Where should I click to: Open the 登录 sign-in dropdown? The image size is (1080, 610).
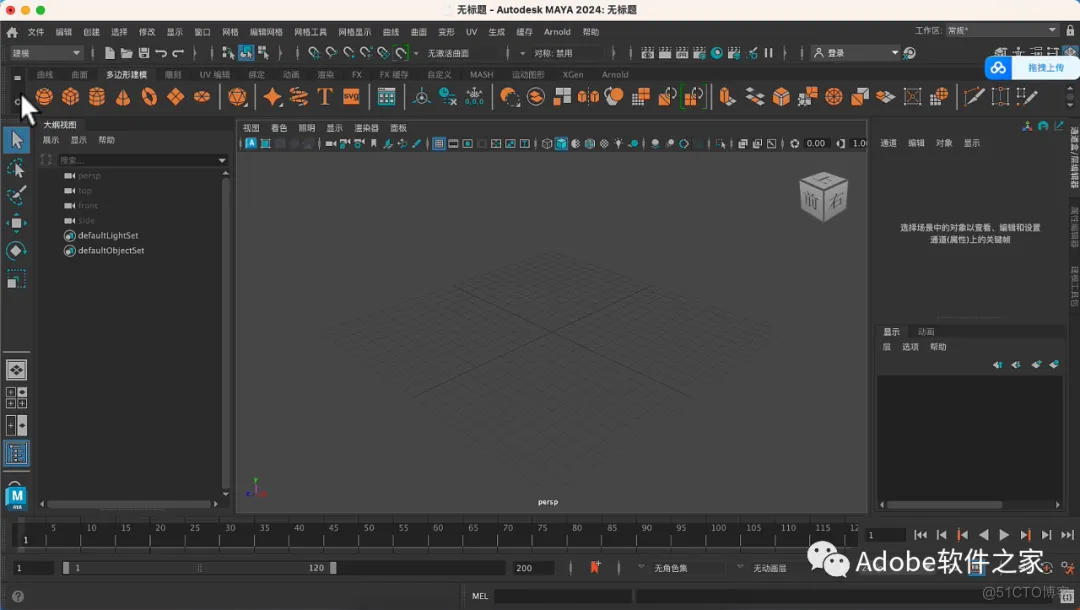(x=855, y=53)
